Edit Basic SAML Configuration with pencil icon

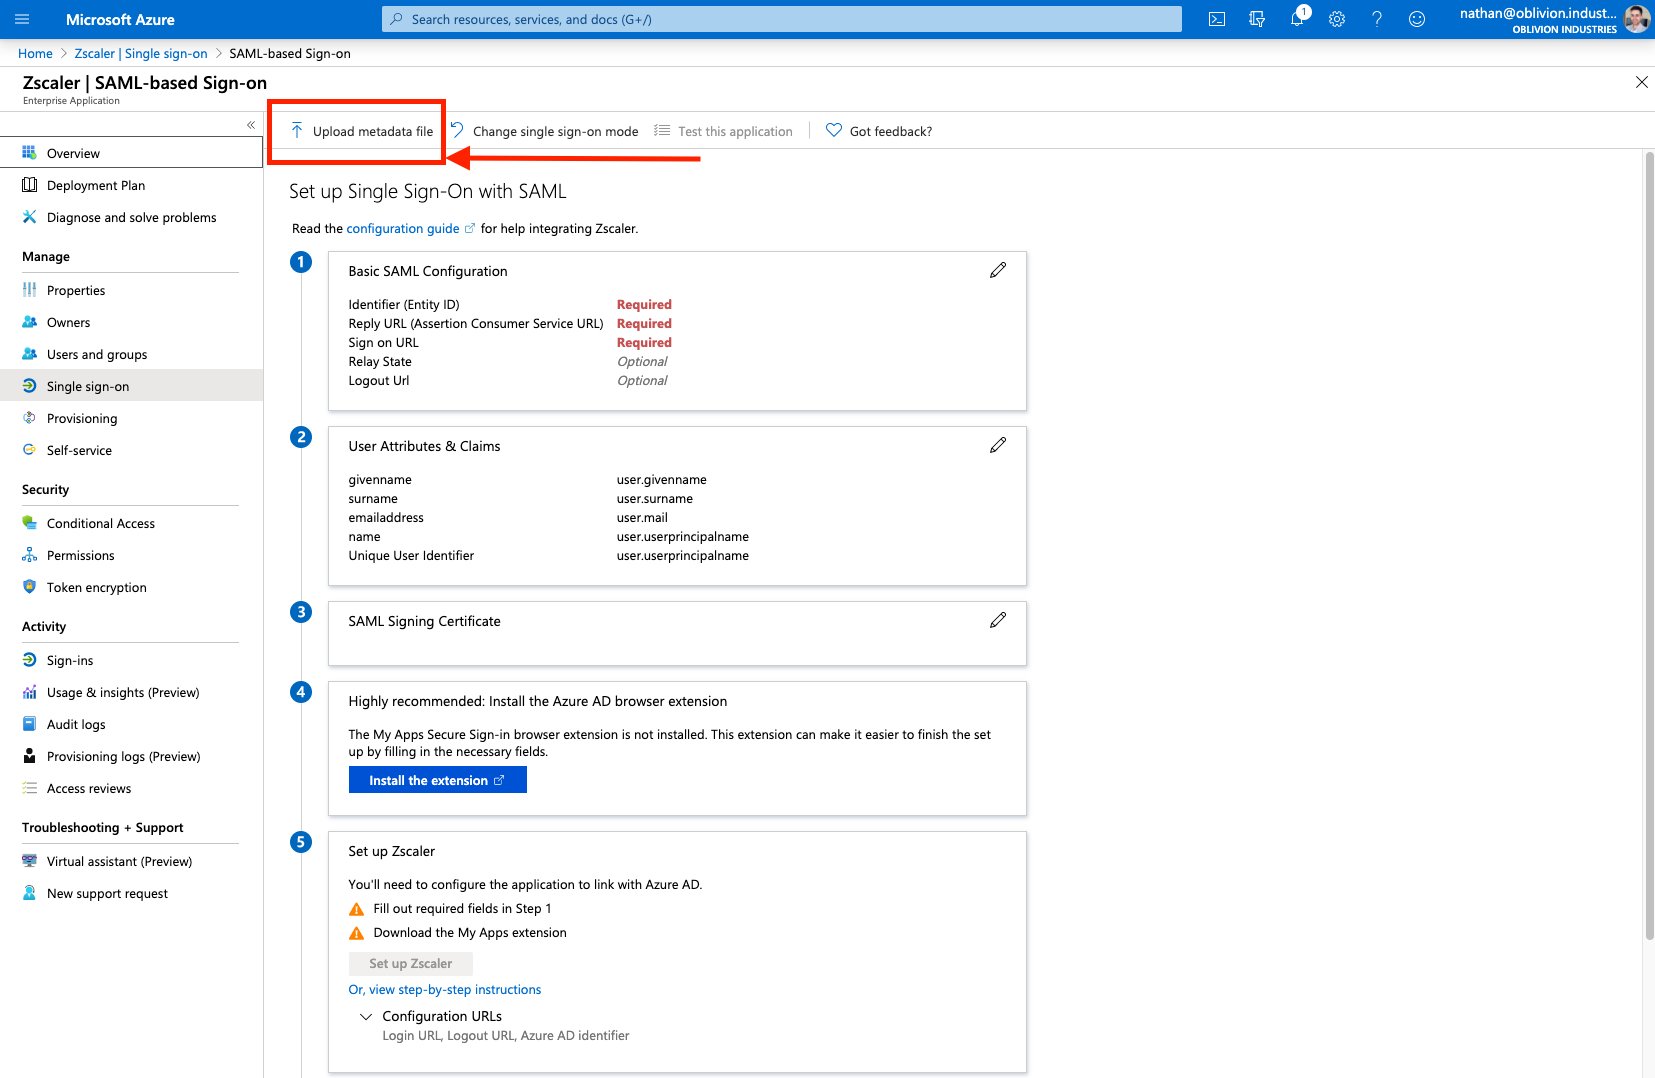click(998, 271)
